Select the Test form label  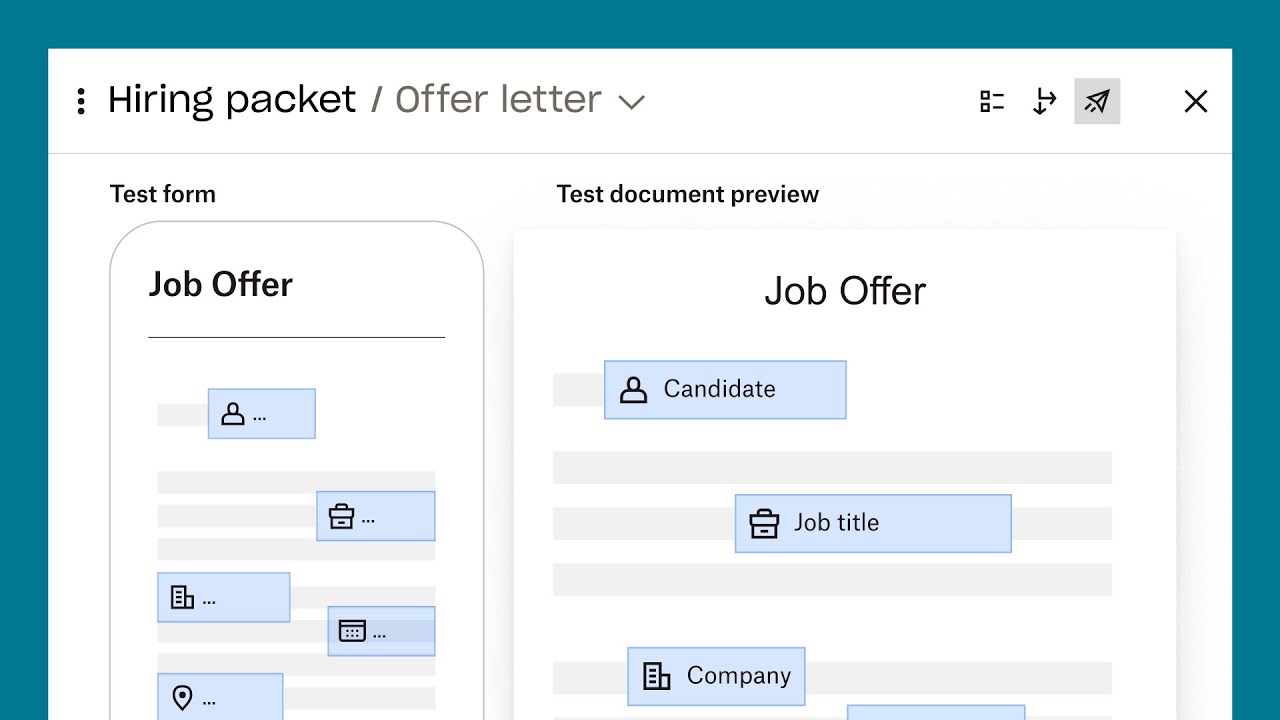(163, 194)
